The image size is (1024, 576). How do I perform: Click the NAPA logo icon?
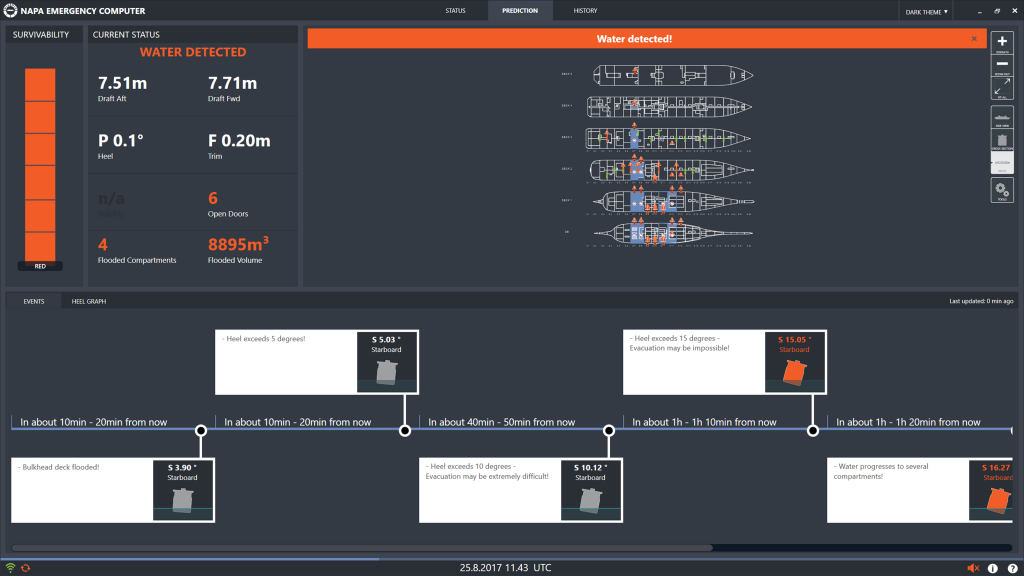pos(10,10)
